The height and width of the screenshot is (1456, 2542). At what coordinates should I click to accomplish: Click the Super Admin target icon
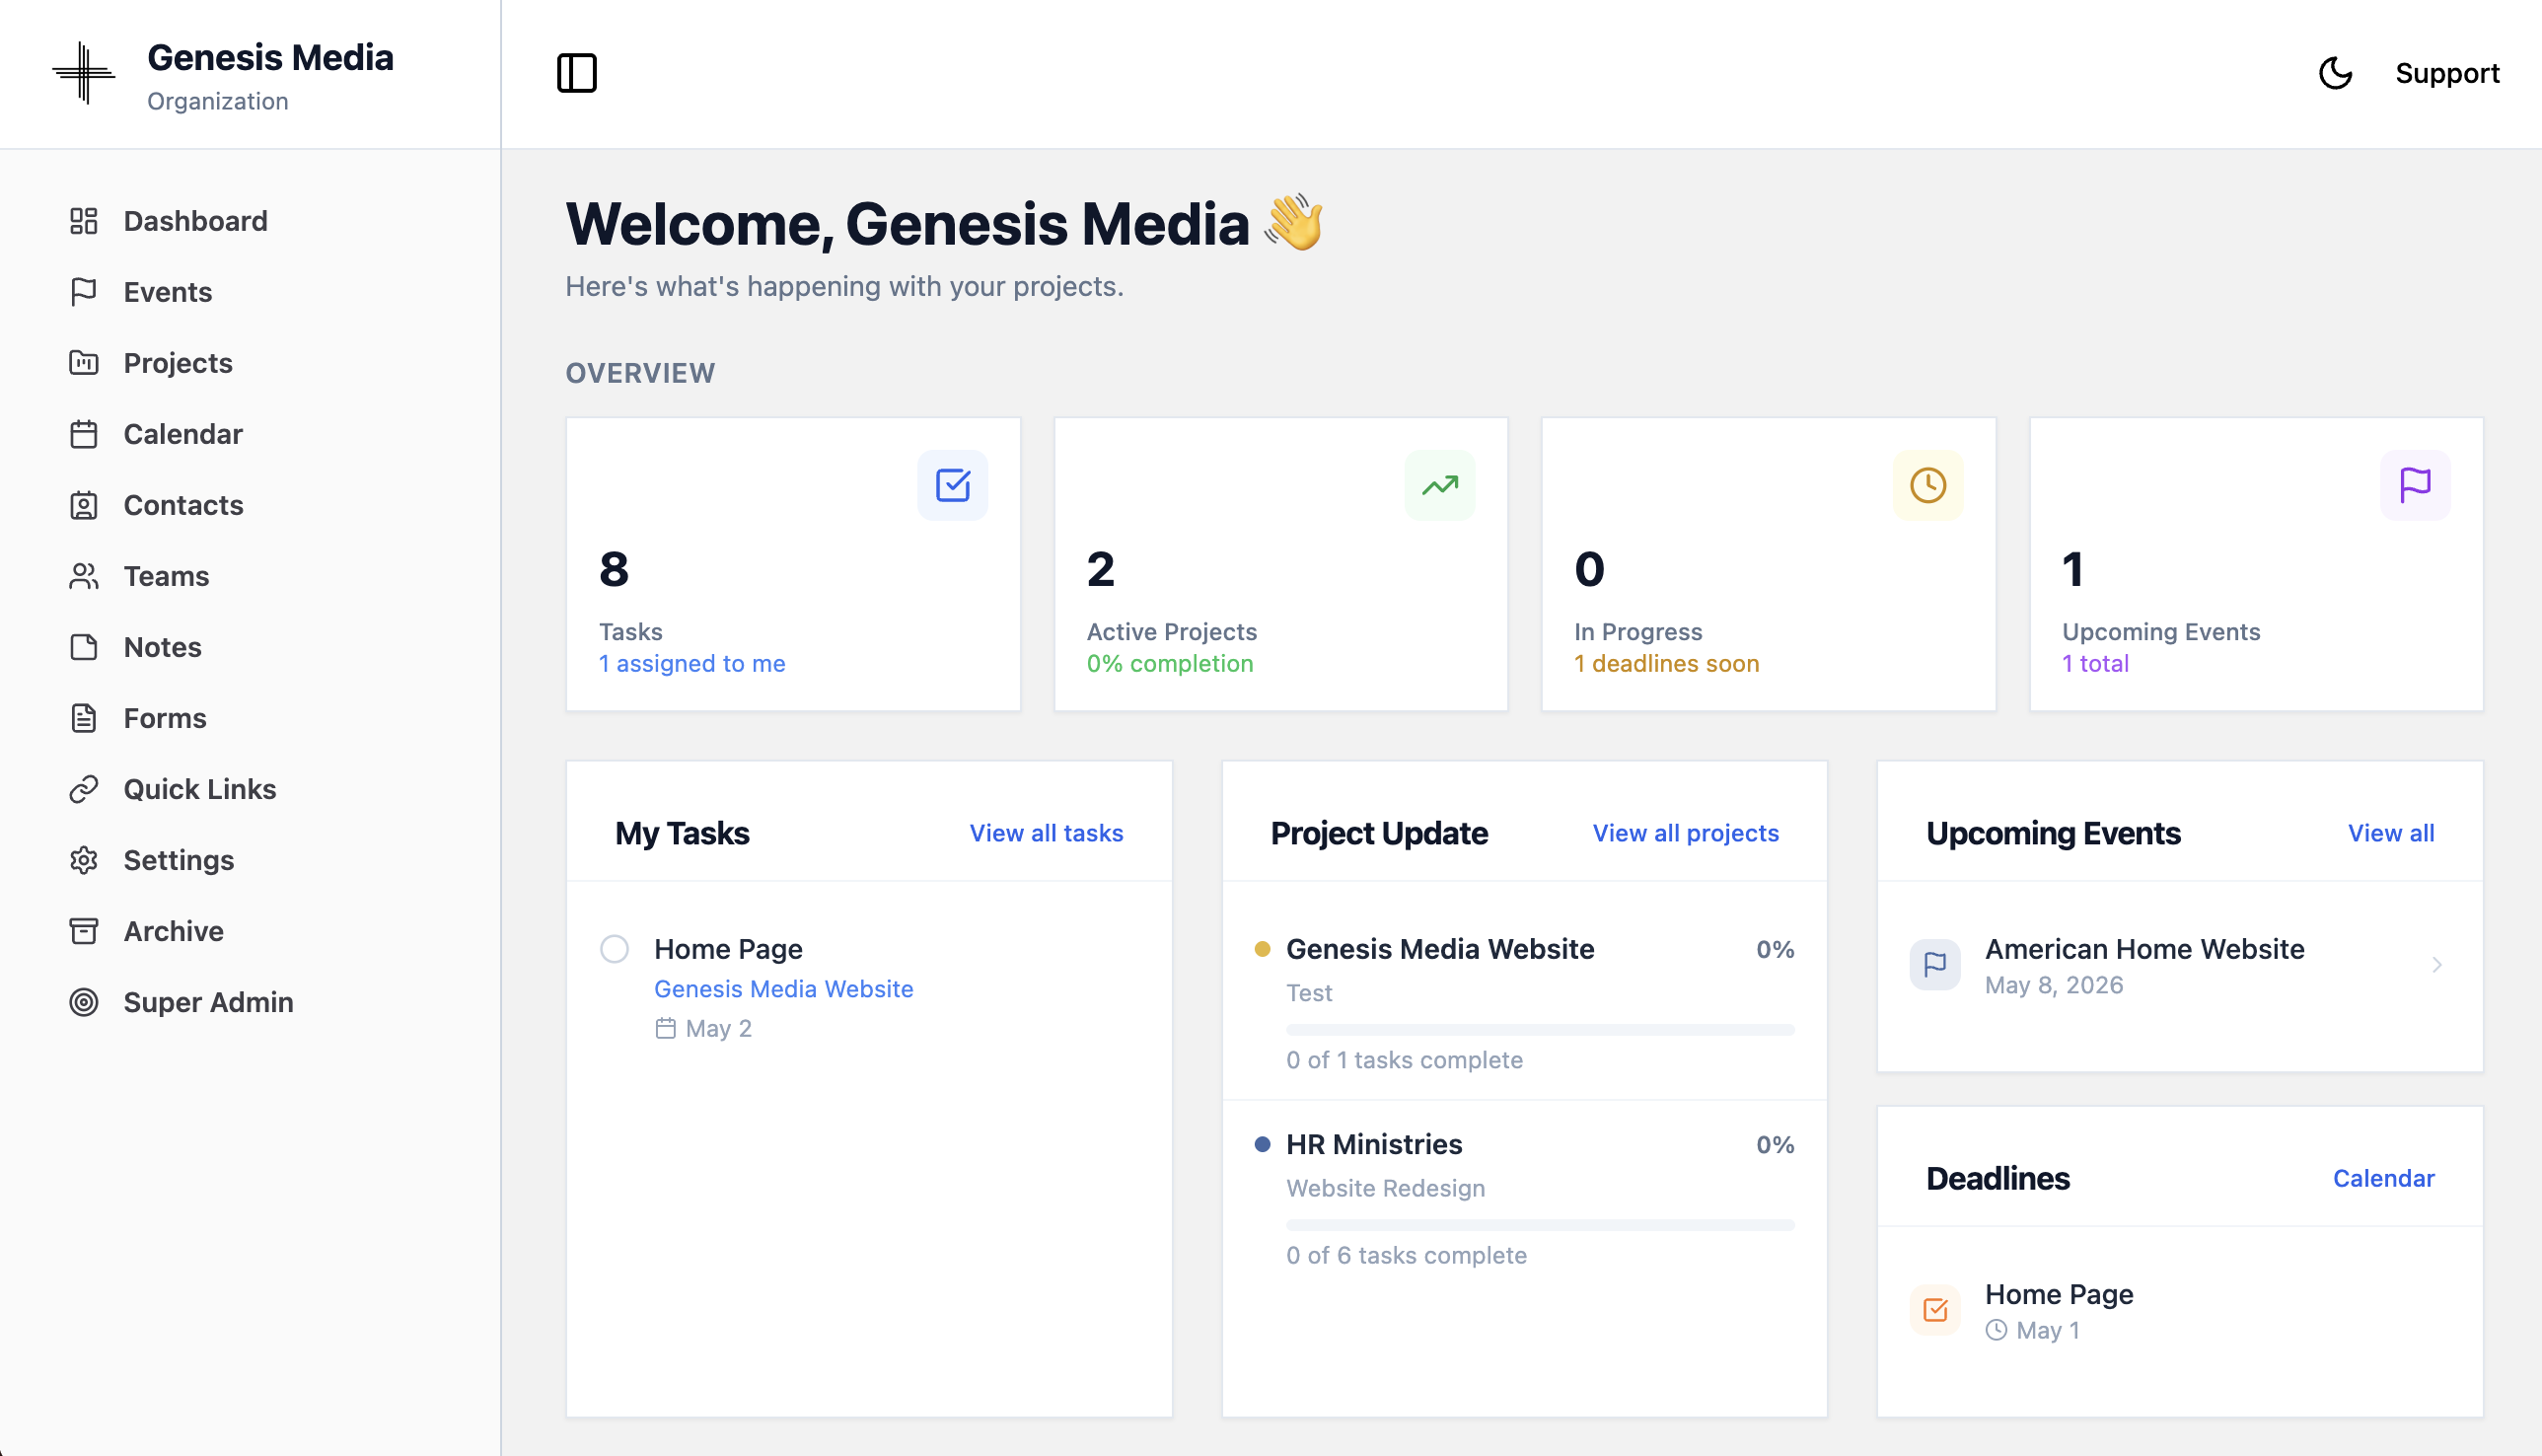pyautogui.click(x=84, y=1002)
